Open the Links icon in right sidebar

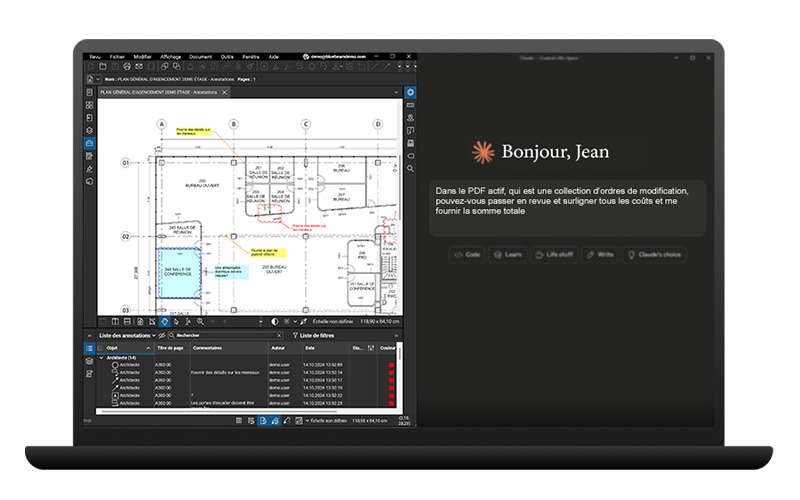[410, 156]
